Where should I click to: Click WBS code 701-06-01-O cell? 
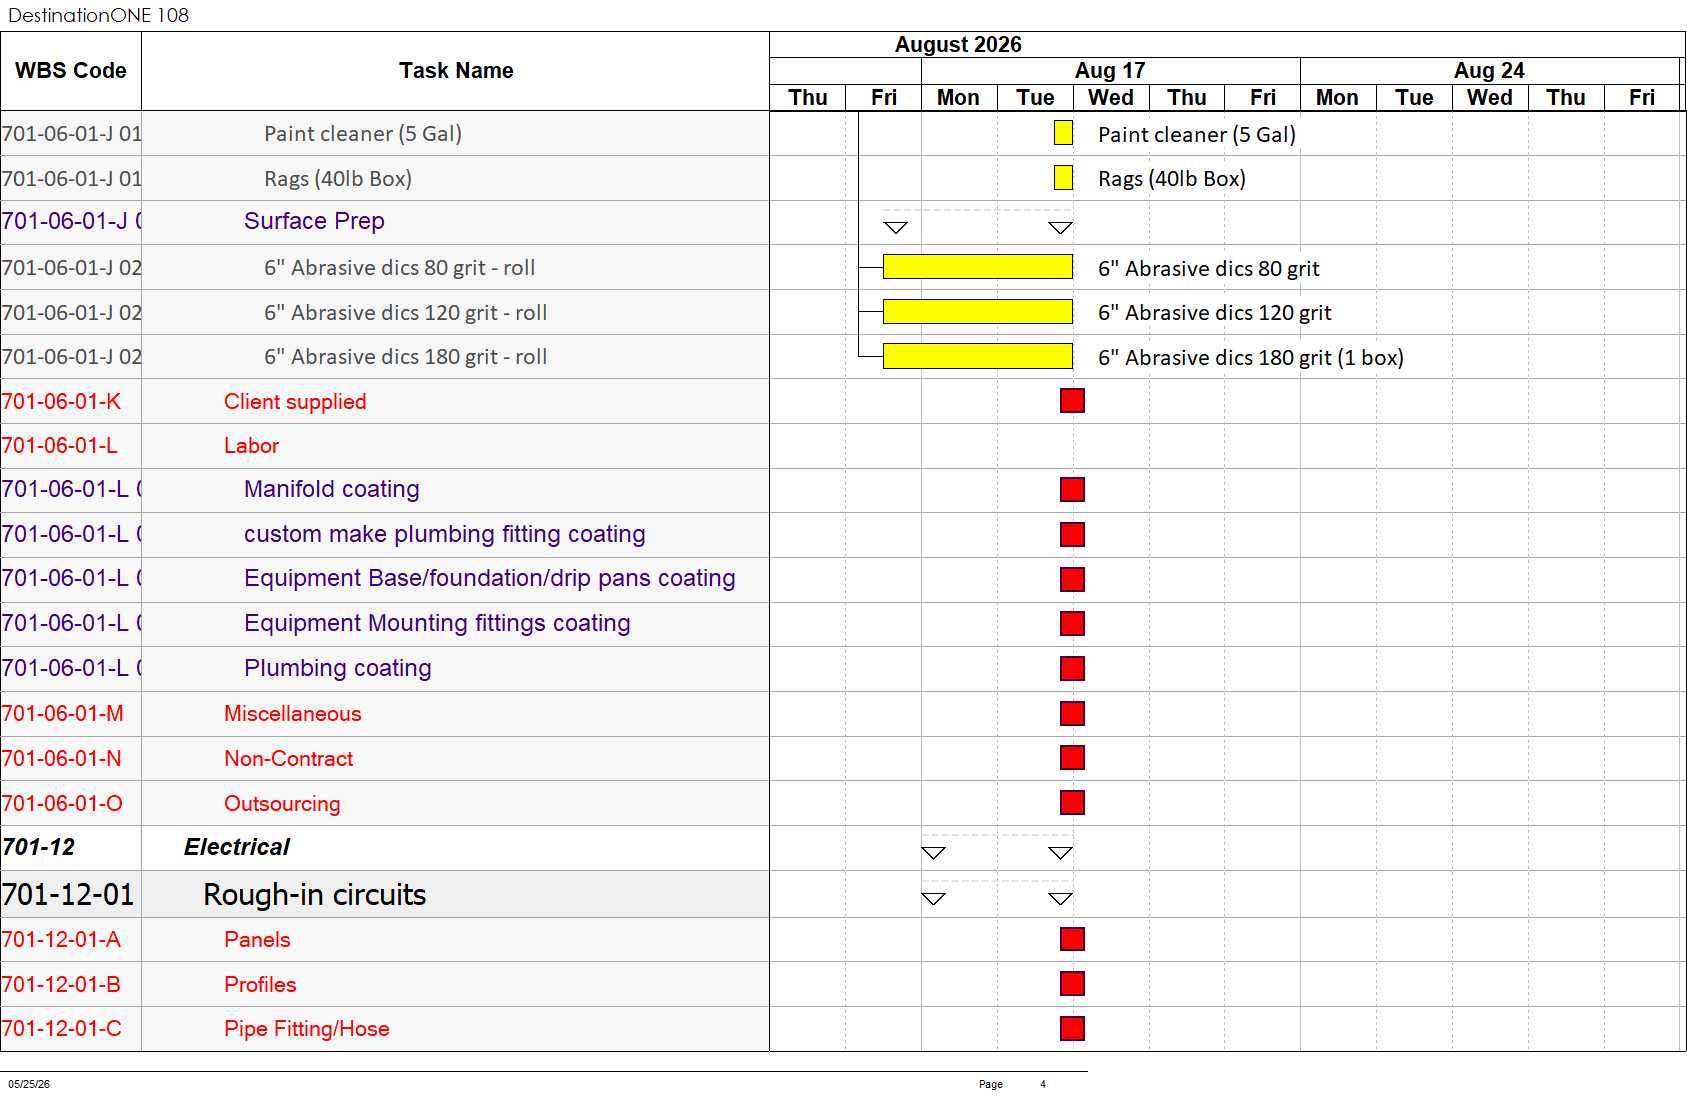point(71,803)
